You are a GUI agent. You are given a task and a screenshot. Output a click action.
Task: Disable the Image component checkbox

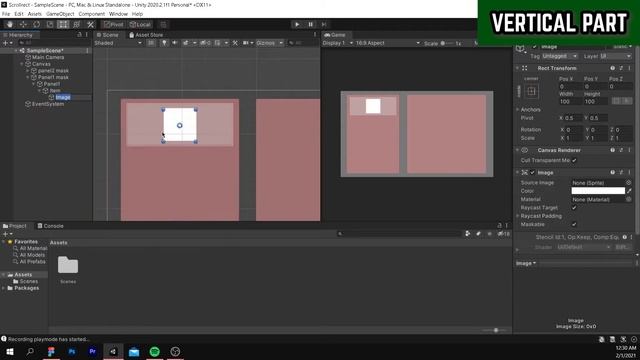tap(532, 173)
